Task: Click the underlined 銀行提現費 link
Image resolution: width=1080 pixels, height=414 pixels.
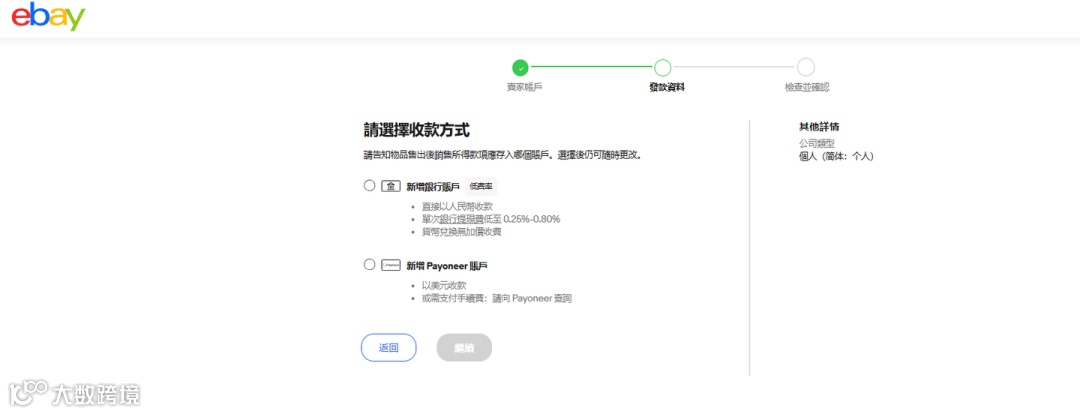Action: point(462,219)
